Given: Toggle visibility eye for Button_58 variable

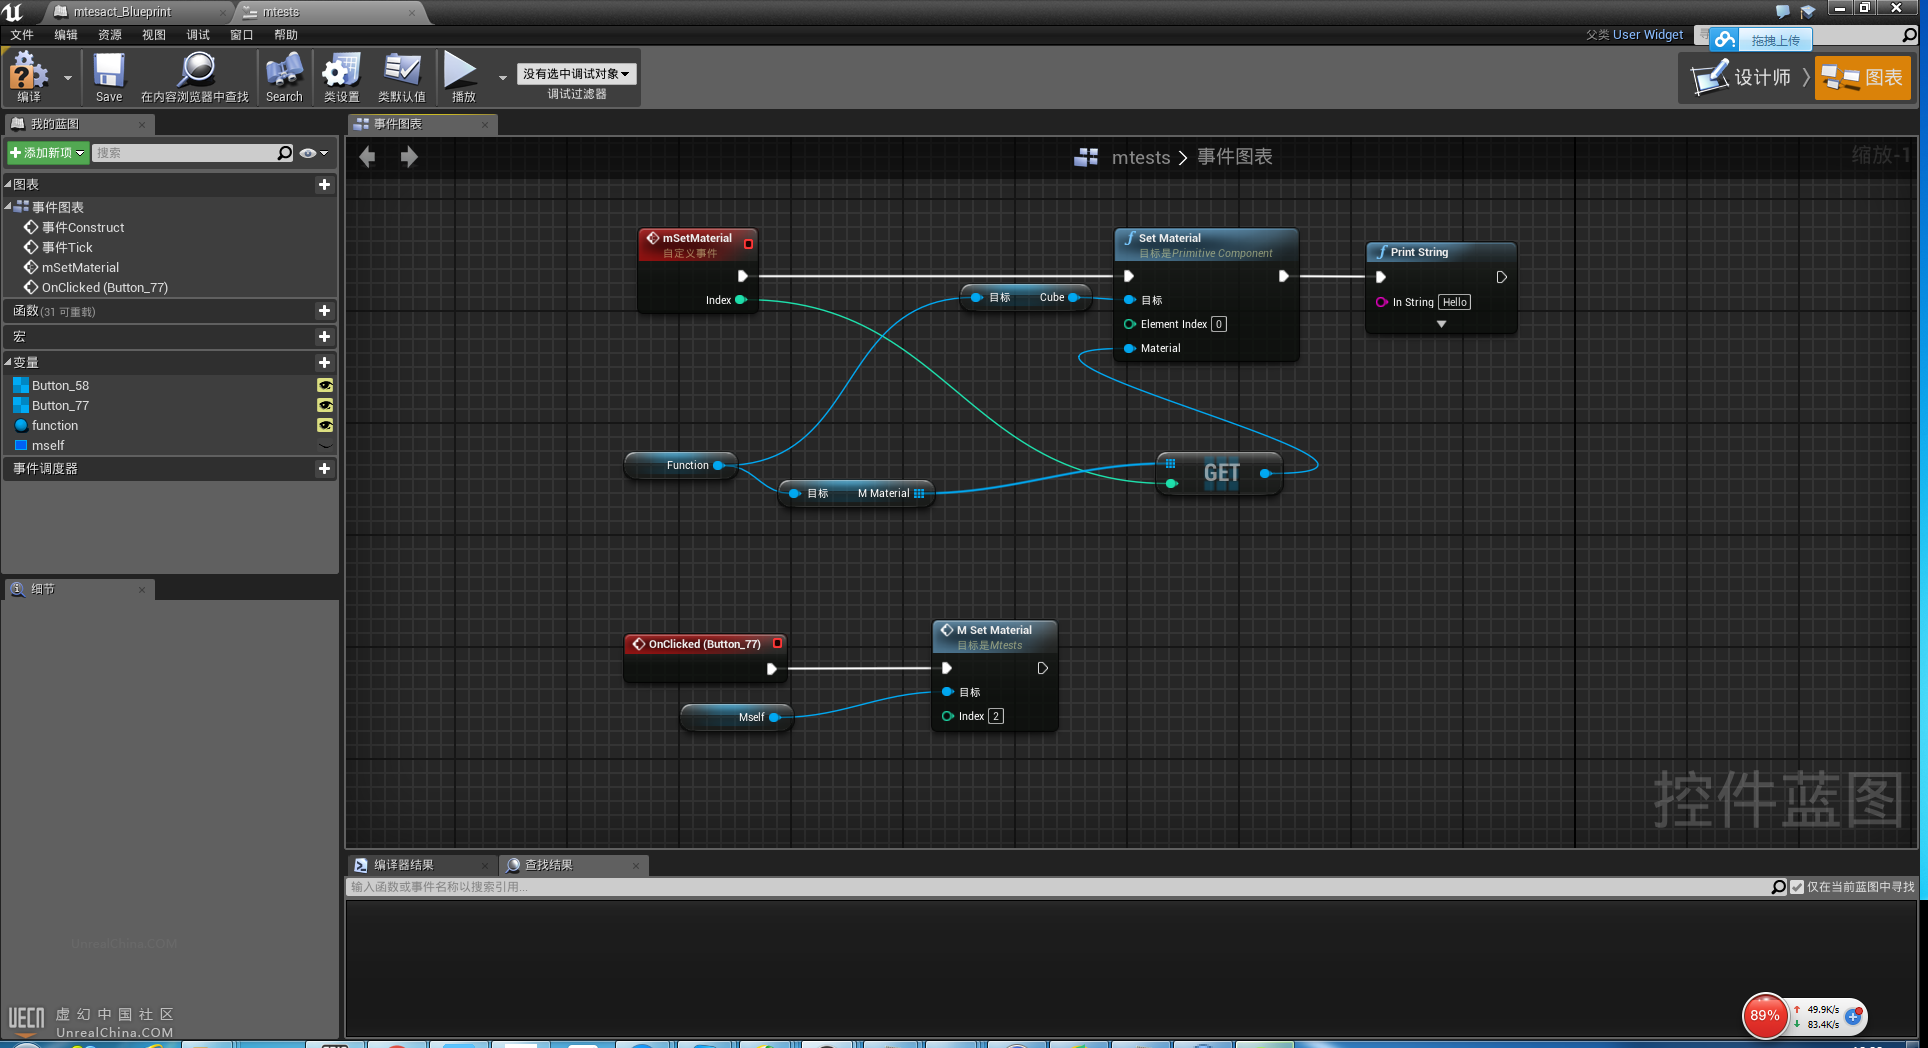Looking at the screenshot, I should (x=325, y=386).
